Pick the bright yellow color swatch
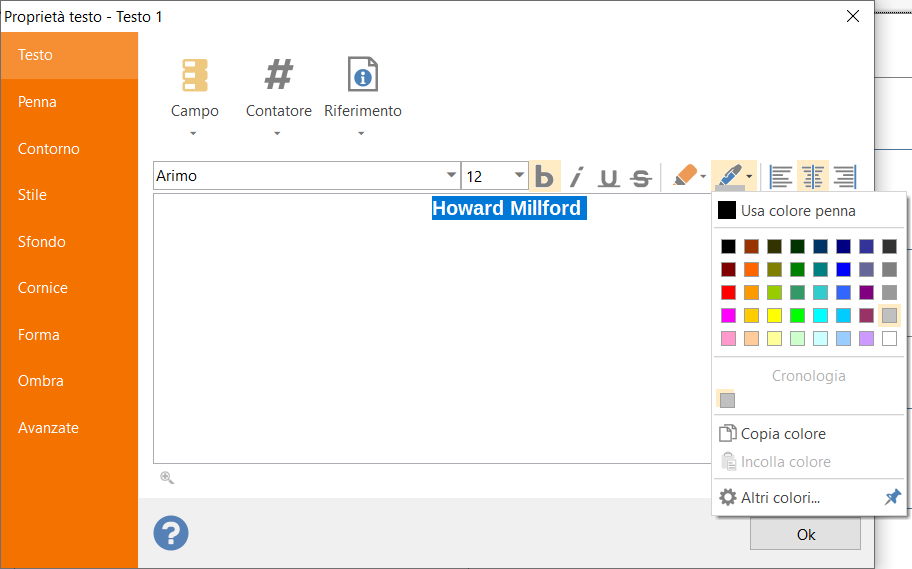The width and height of the screenshot is (912, 569). 774,315
